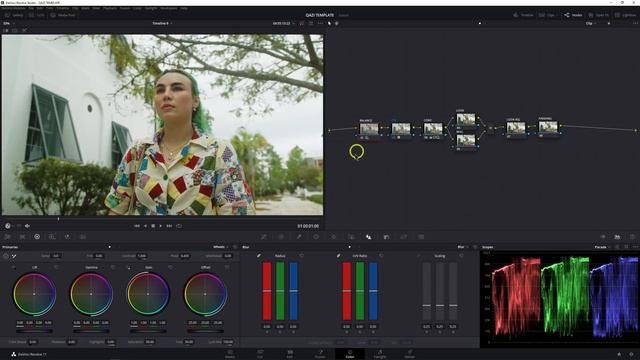Open the Color Warper palette
This screenshot has height=360, width=640.
(x=281, y=237)
